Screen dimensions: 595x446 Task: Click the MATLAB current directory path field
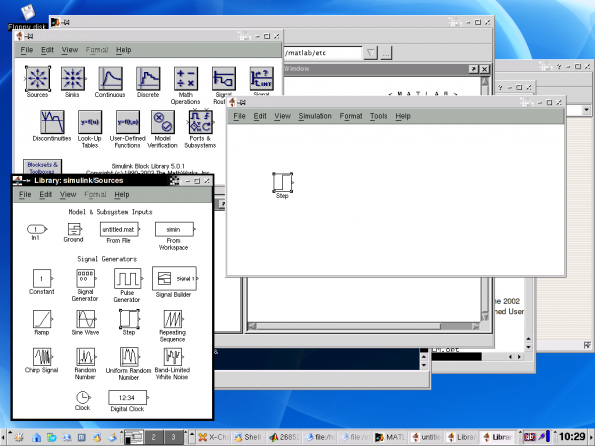click(x=322, y=53)
